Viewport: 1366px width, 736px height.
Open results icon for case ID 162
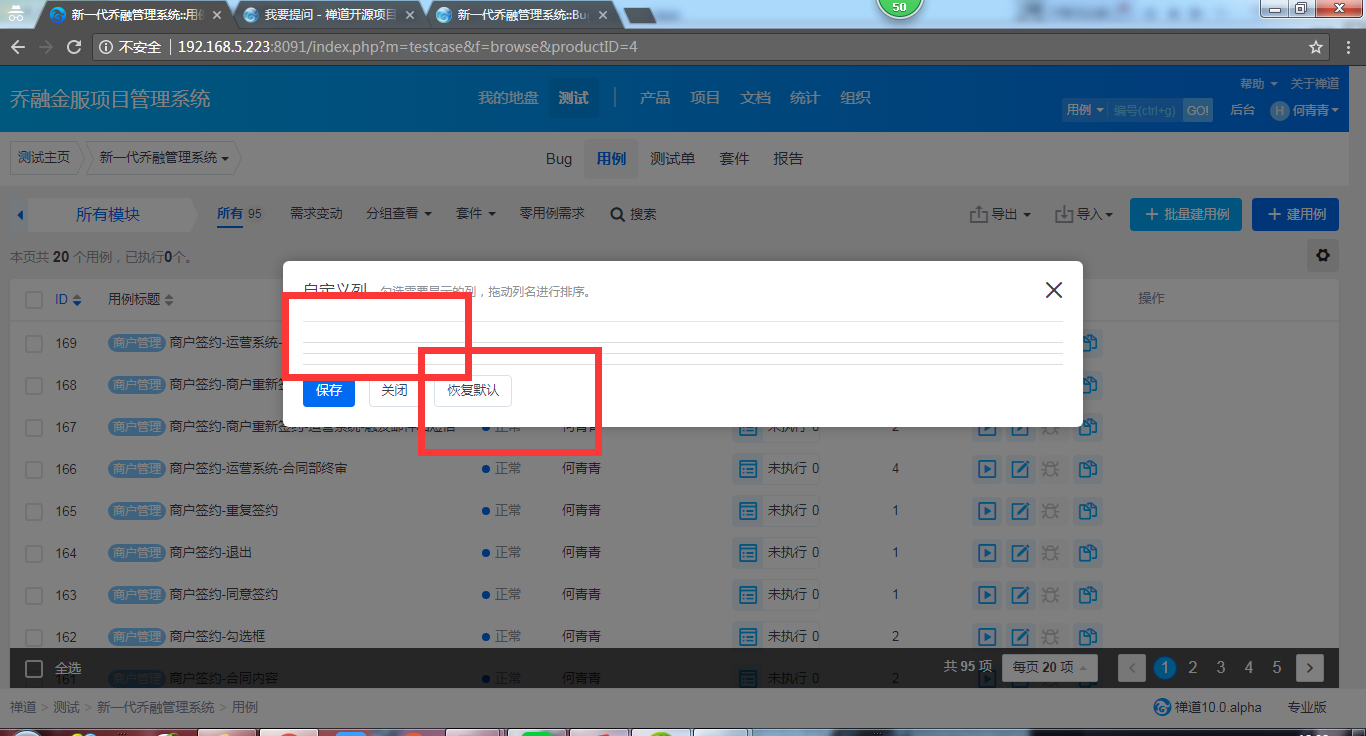click(x=747, y=637)
